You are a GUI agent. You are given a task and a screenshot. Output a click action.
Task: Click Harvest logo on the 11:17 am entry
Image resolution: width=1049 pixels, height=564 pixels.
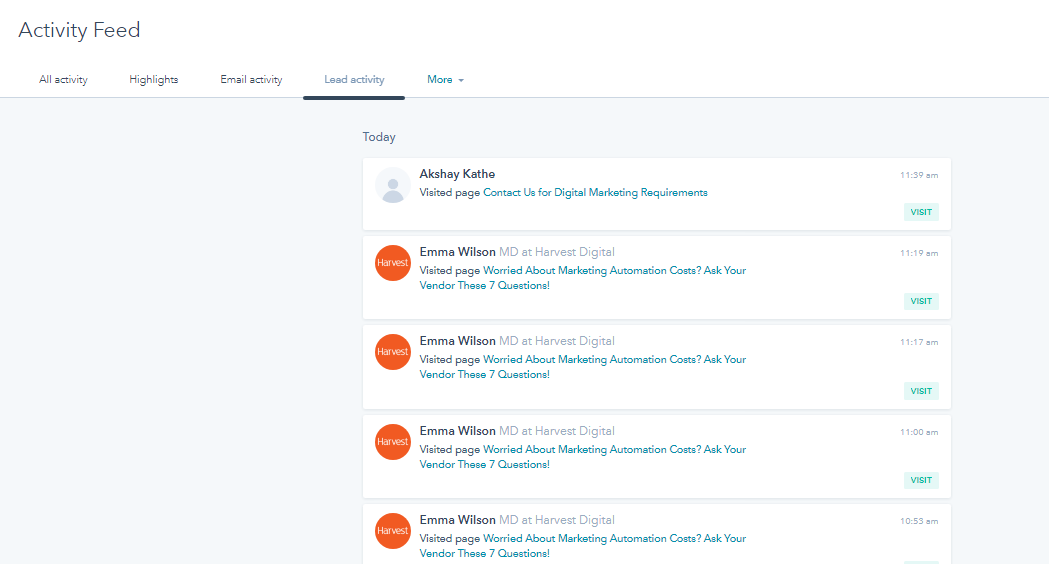click(393, 352)
